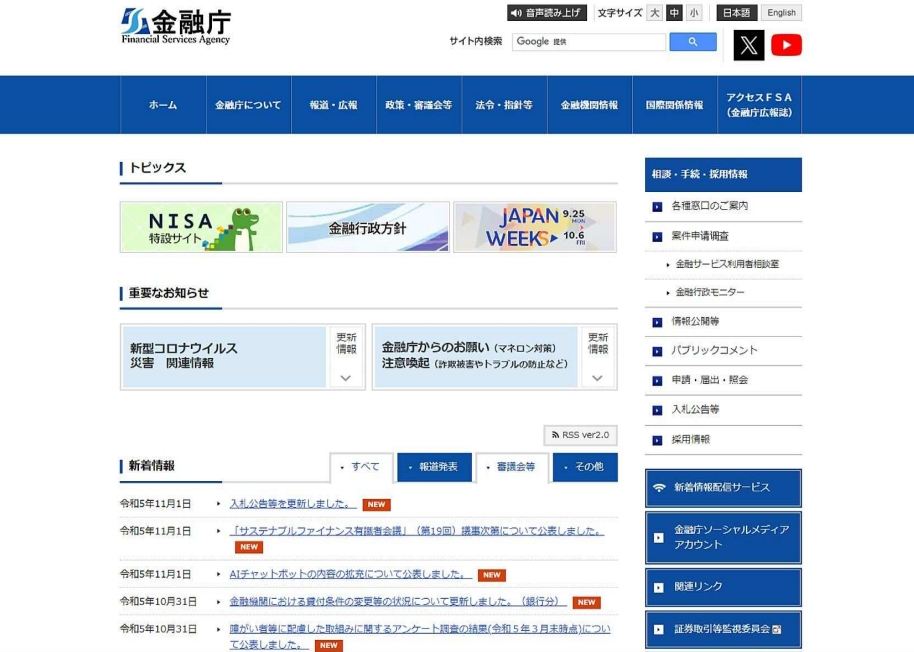
Task: Open the JAPAN WEEKS event banner
Action: (533, 226)
